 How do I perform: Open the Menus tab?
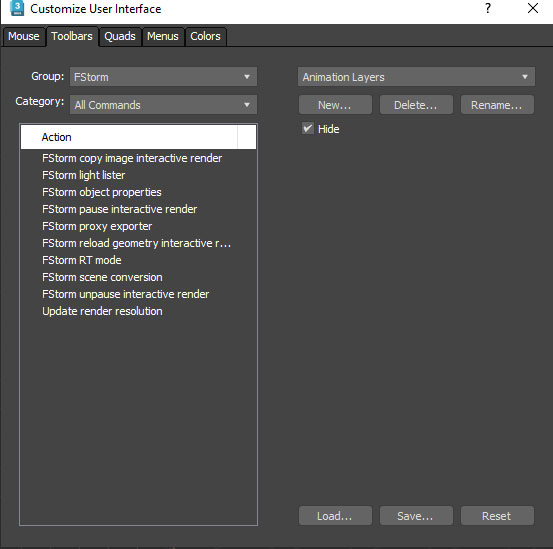tap(163, 36)
